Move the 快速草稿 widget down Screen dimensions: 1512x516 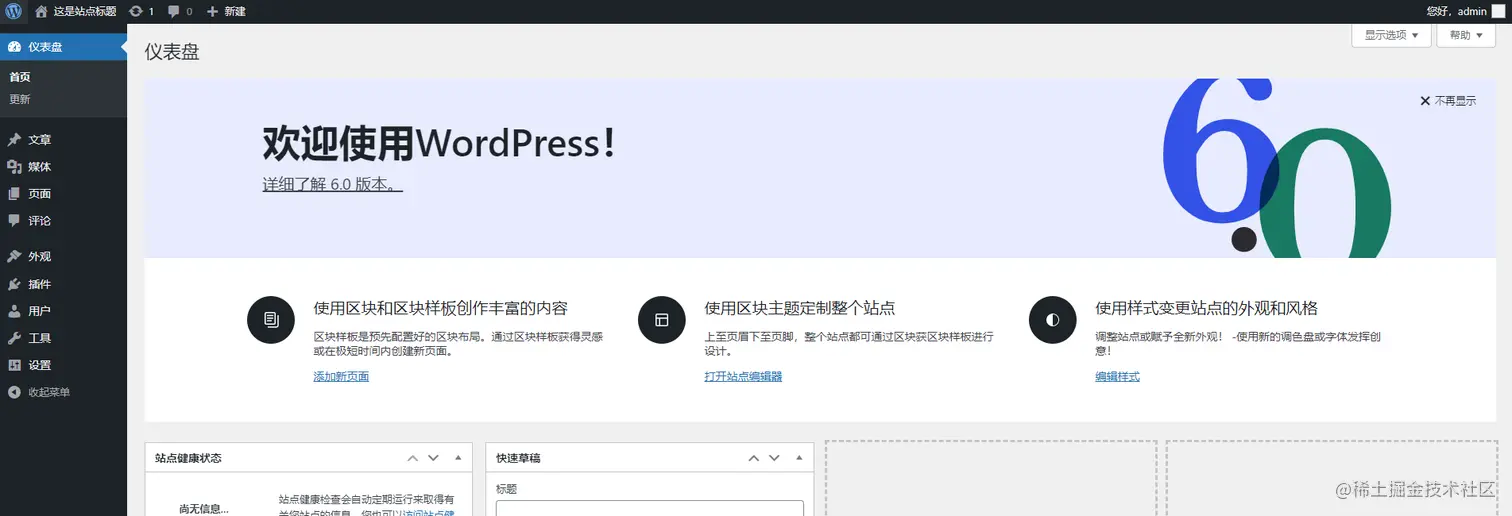click(774, 458)
